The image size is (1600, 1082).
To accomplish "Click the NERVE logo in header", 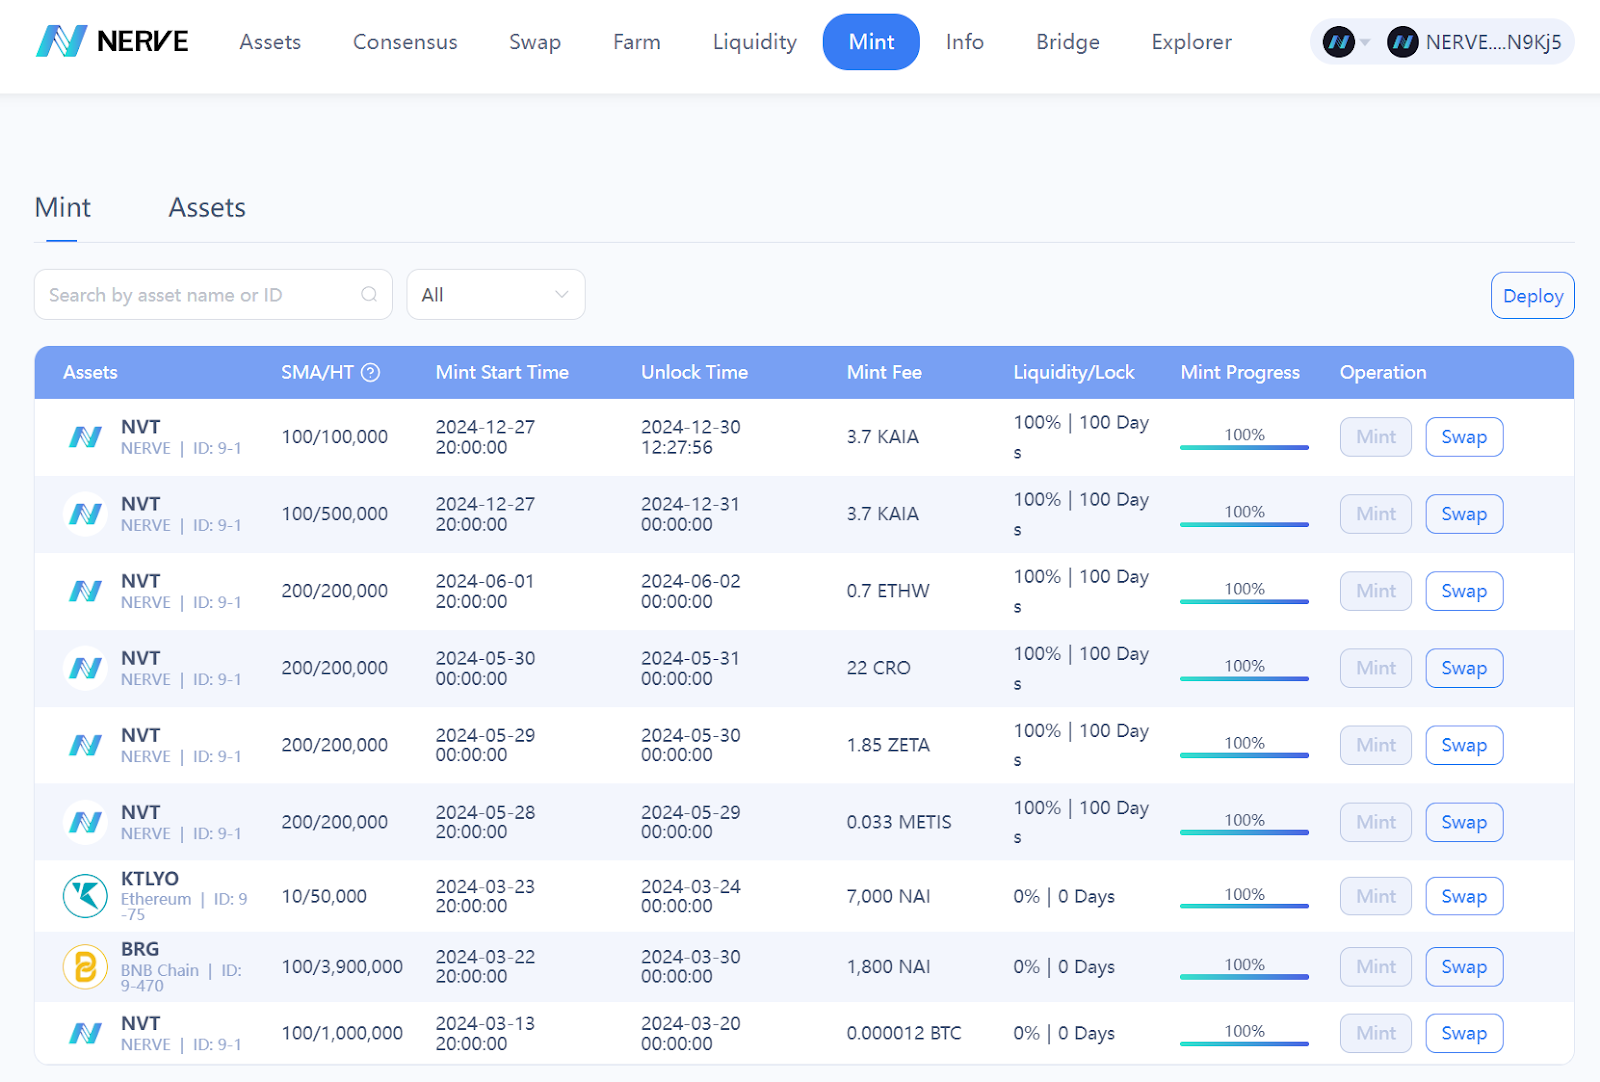I will 112,42.
